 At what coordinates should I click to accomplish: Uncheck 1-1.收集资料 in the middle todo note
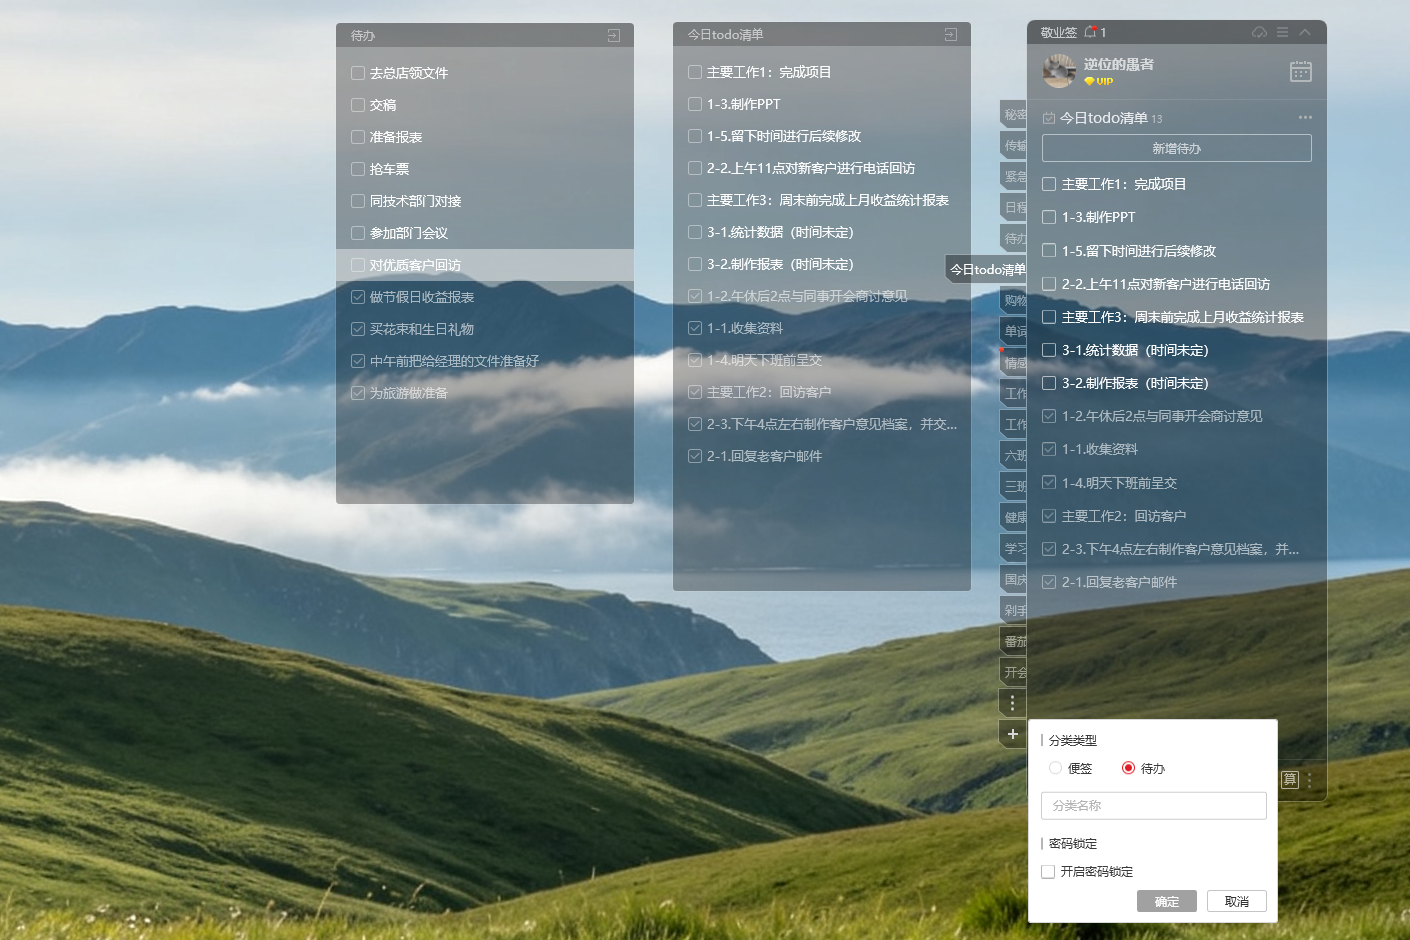point(695,328)
